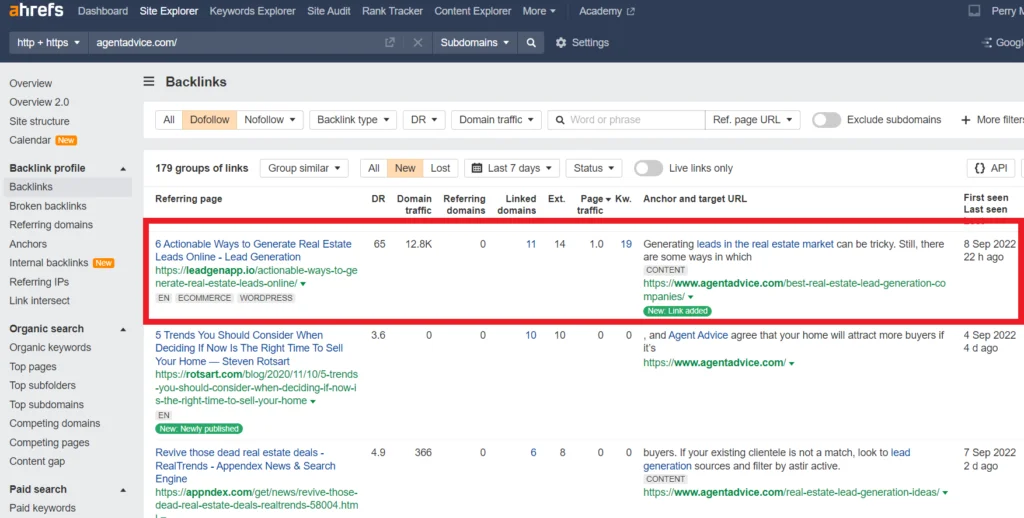Collapse the Paid search sidebar section
The width and height of the screenshot is (1024, 518).
point(123,490)
